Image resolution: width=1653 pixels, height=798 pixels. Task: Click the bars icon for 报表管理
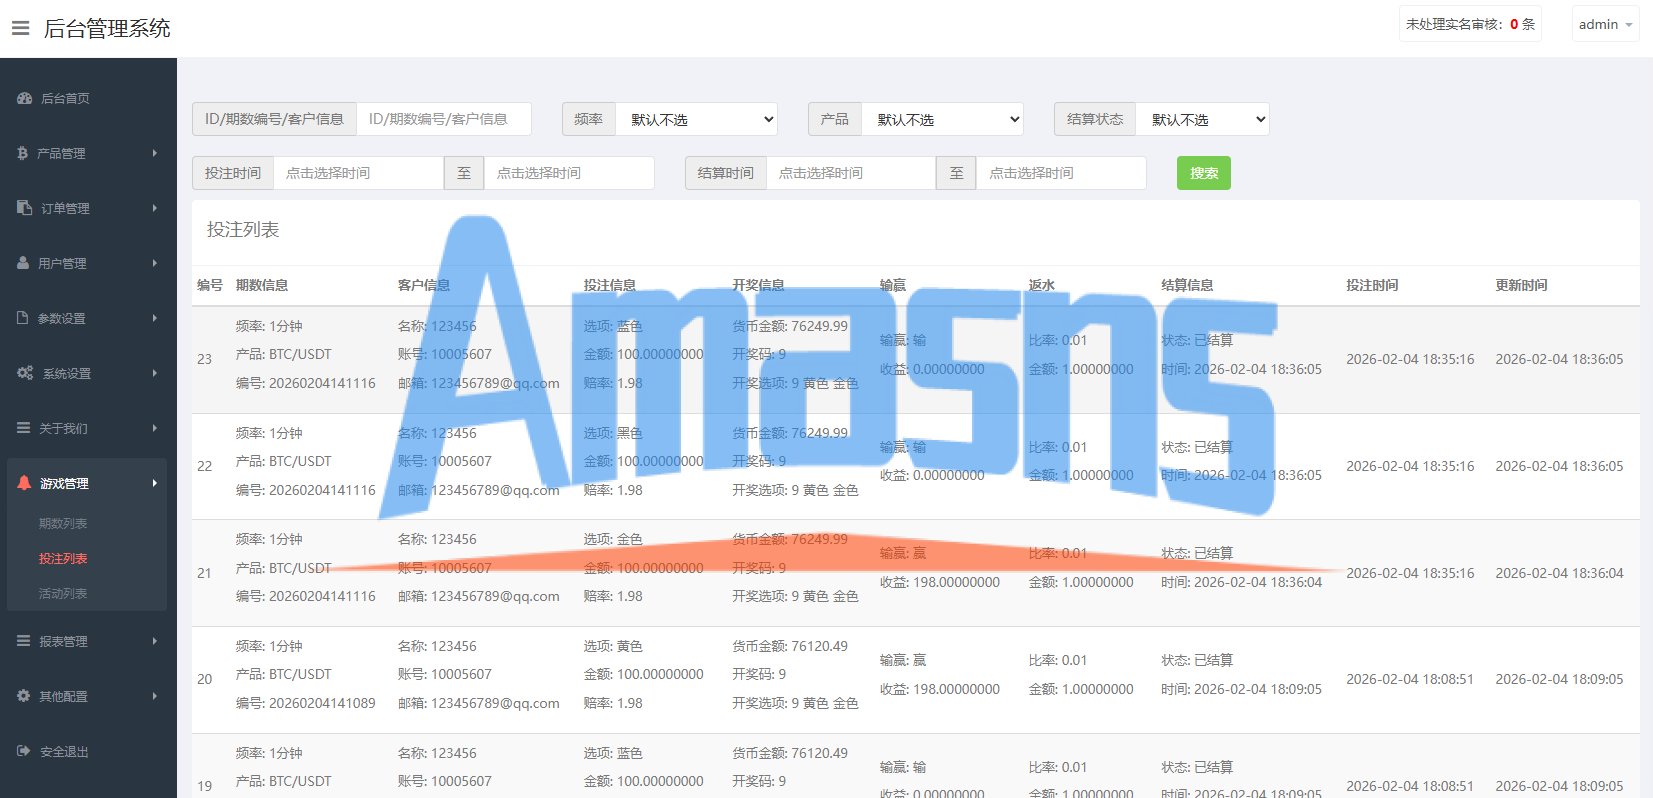(23, 641)
